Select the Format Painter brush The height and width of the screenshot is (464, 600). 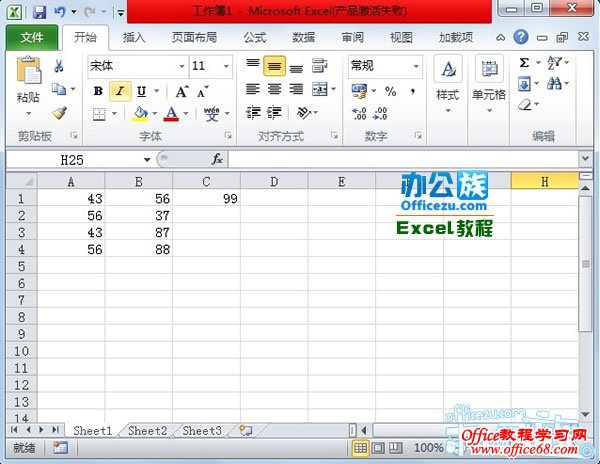point(59,113)
